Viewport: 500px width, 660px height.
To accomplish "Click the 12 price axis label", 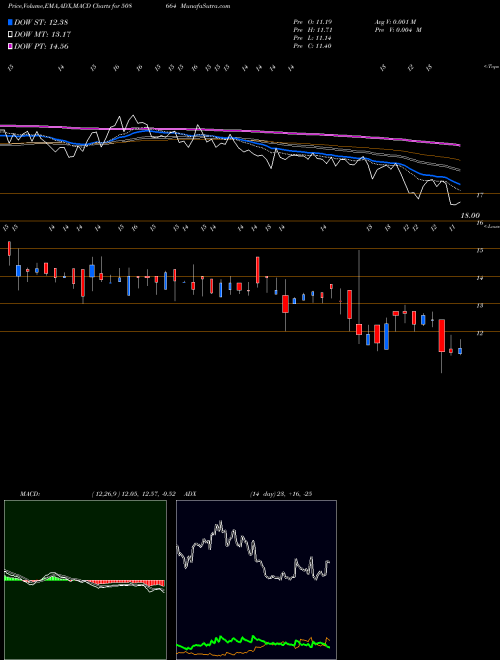I will coord(479,333).
